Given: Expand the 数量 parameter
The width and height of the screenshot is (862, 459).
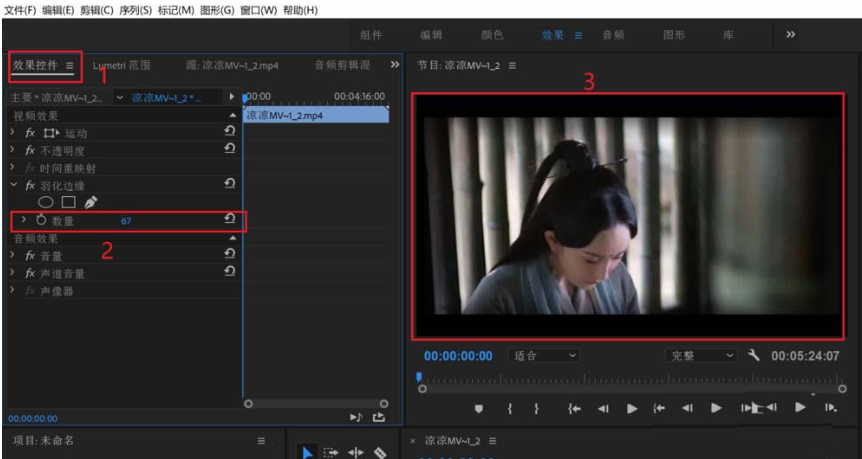Looking at the screenshot, I should pyautogui.click(x=24, y=219).
